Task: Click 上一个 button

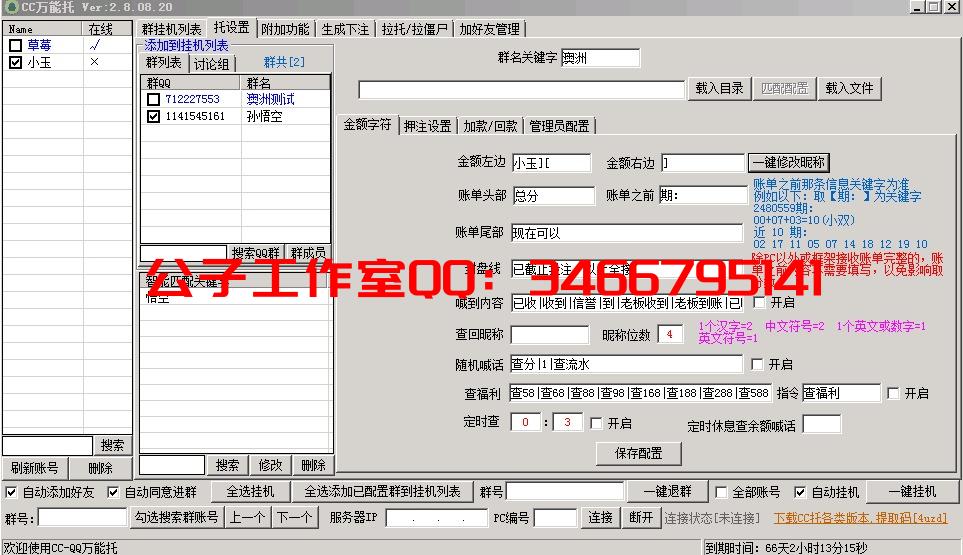Action: pos(248,518)
